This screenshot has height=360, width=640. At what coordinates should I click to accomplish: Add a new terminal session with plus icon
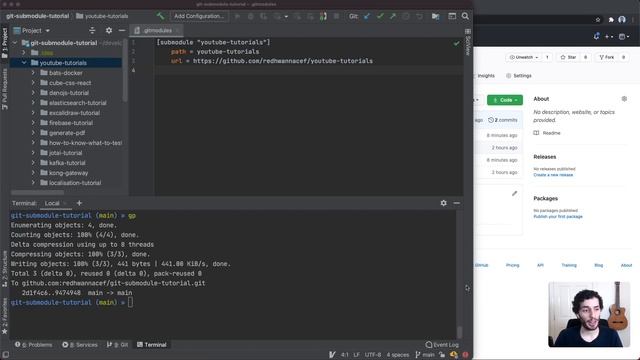[x=79, y=203]
